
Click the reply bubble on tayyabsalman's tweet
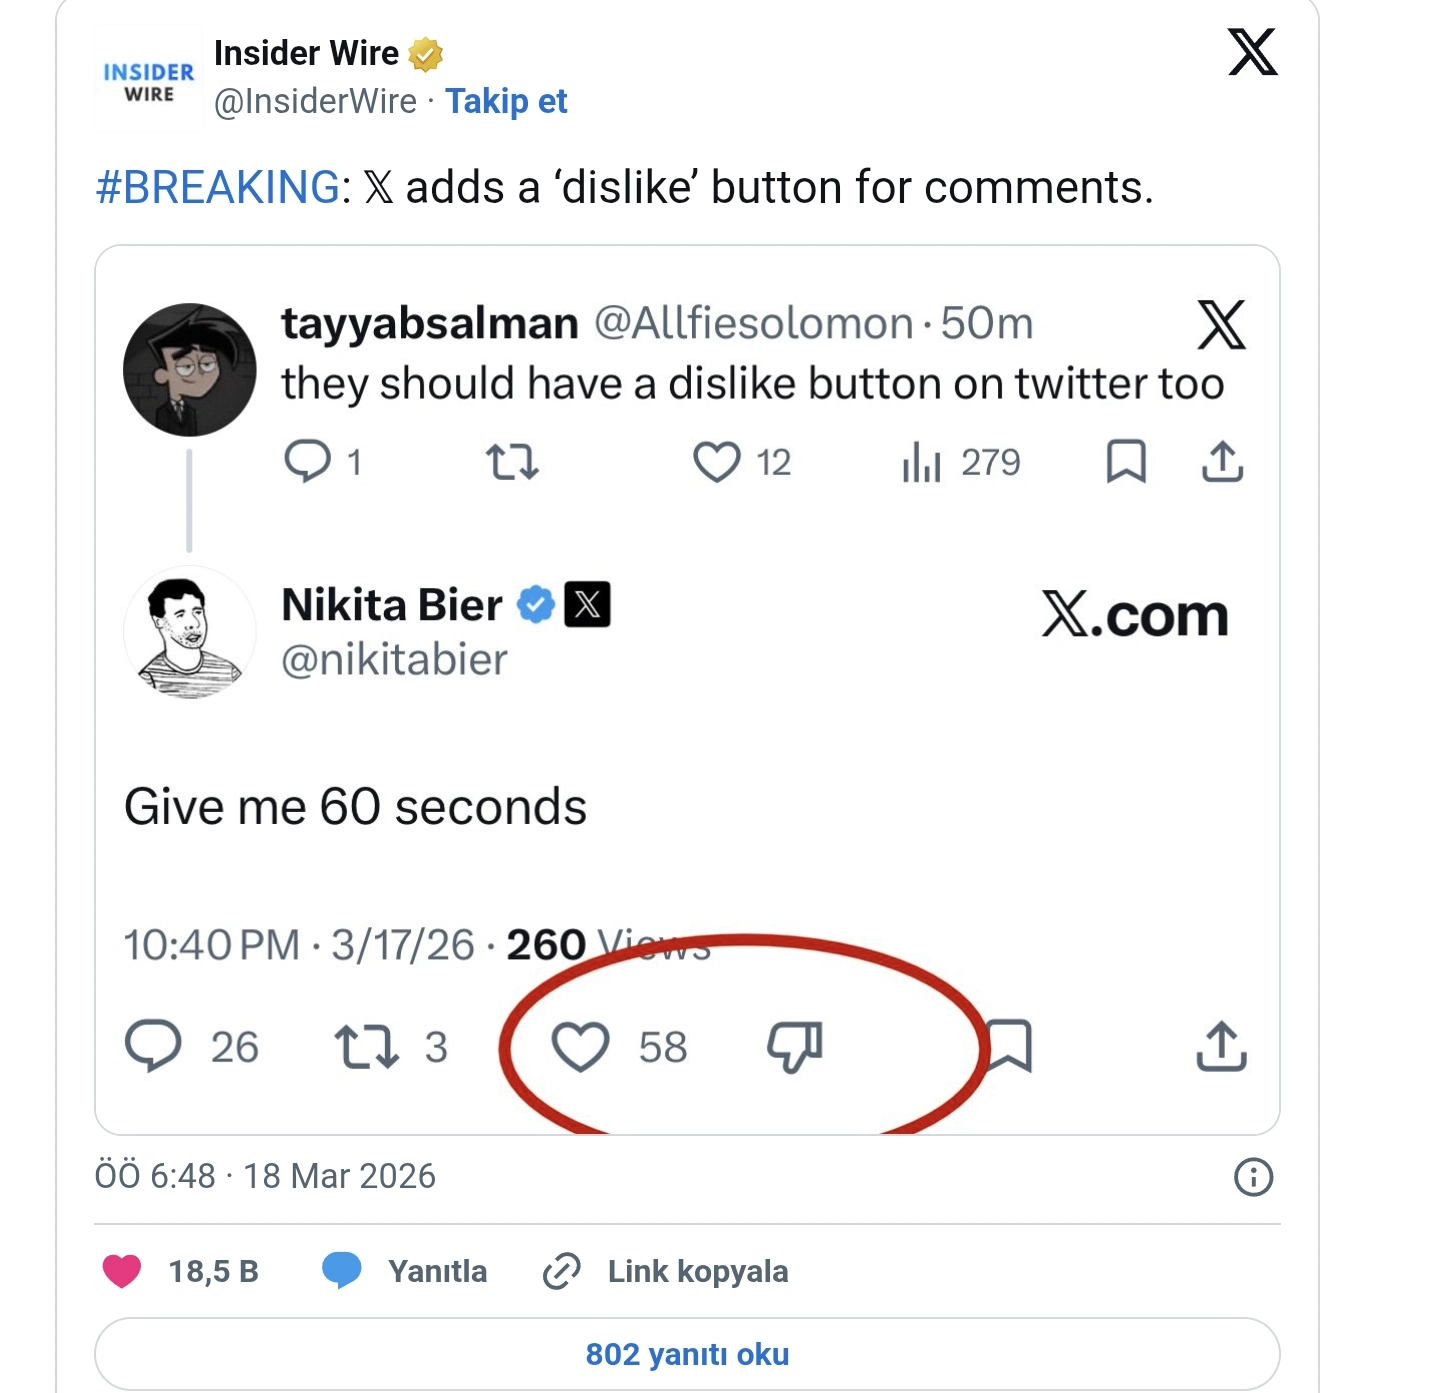(x=308, y=461)
